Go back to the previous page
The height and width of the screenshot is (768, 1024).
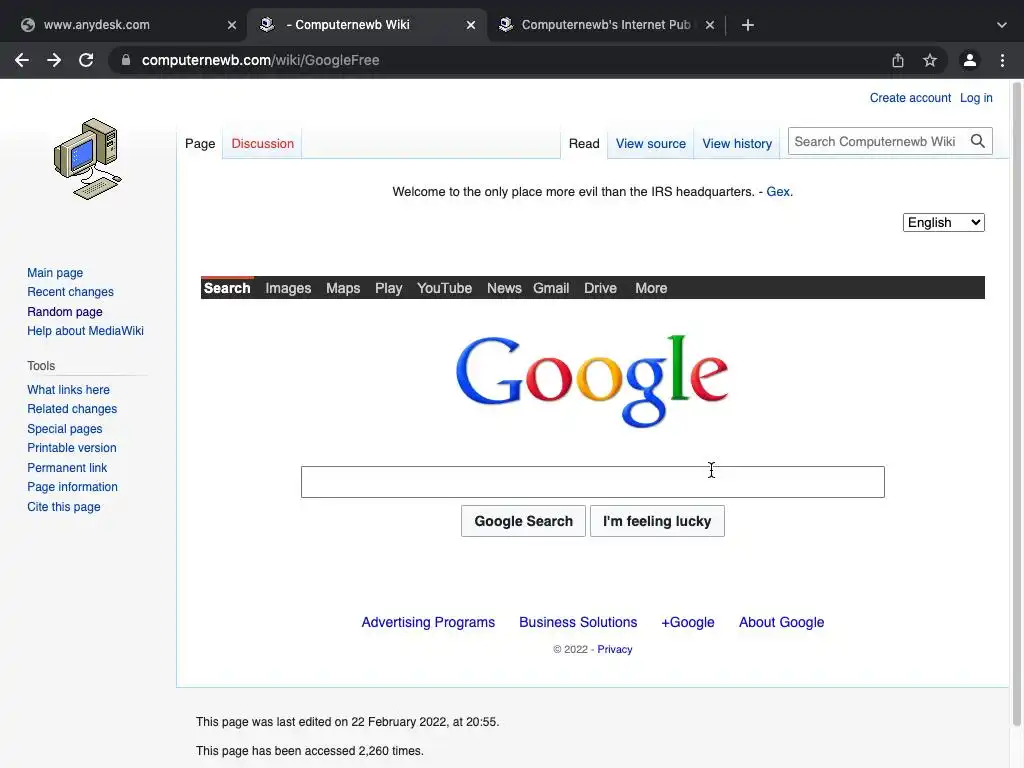[22, 60]
